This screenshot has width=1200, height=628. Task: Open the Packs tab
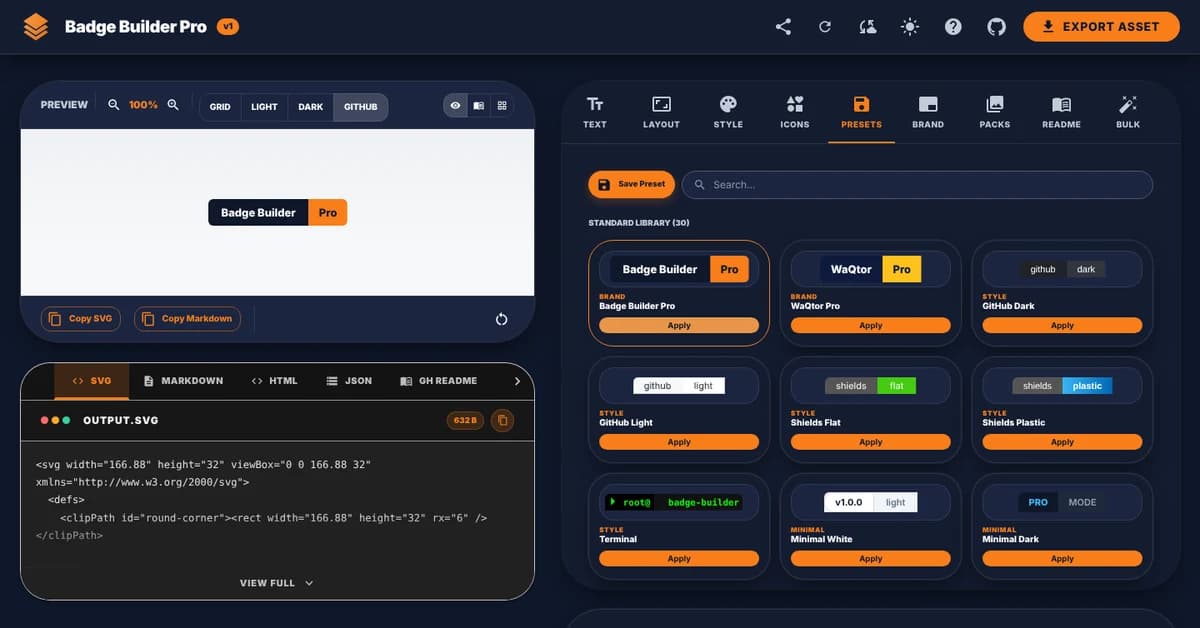[x=995, y=112]
